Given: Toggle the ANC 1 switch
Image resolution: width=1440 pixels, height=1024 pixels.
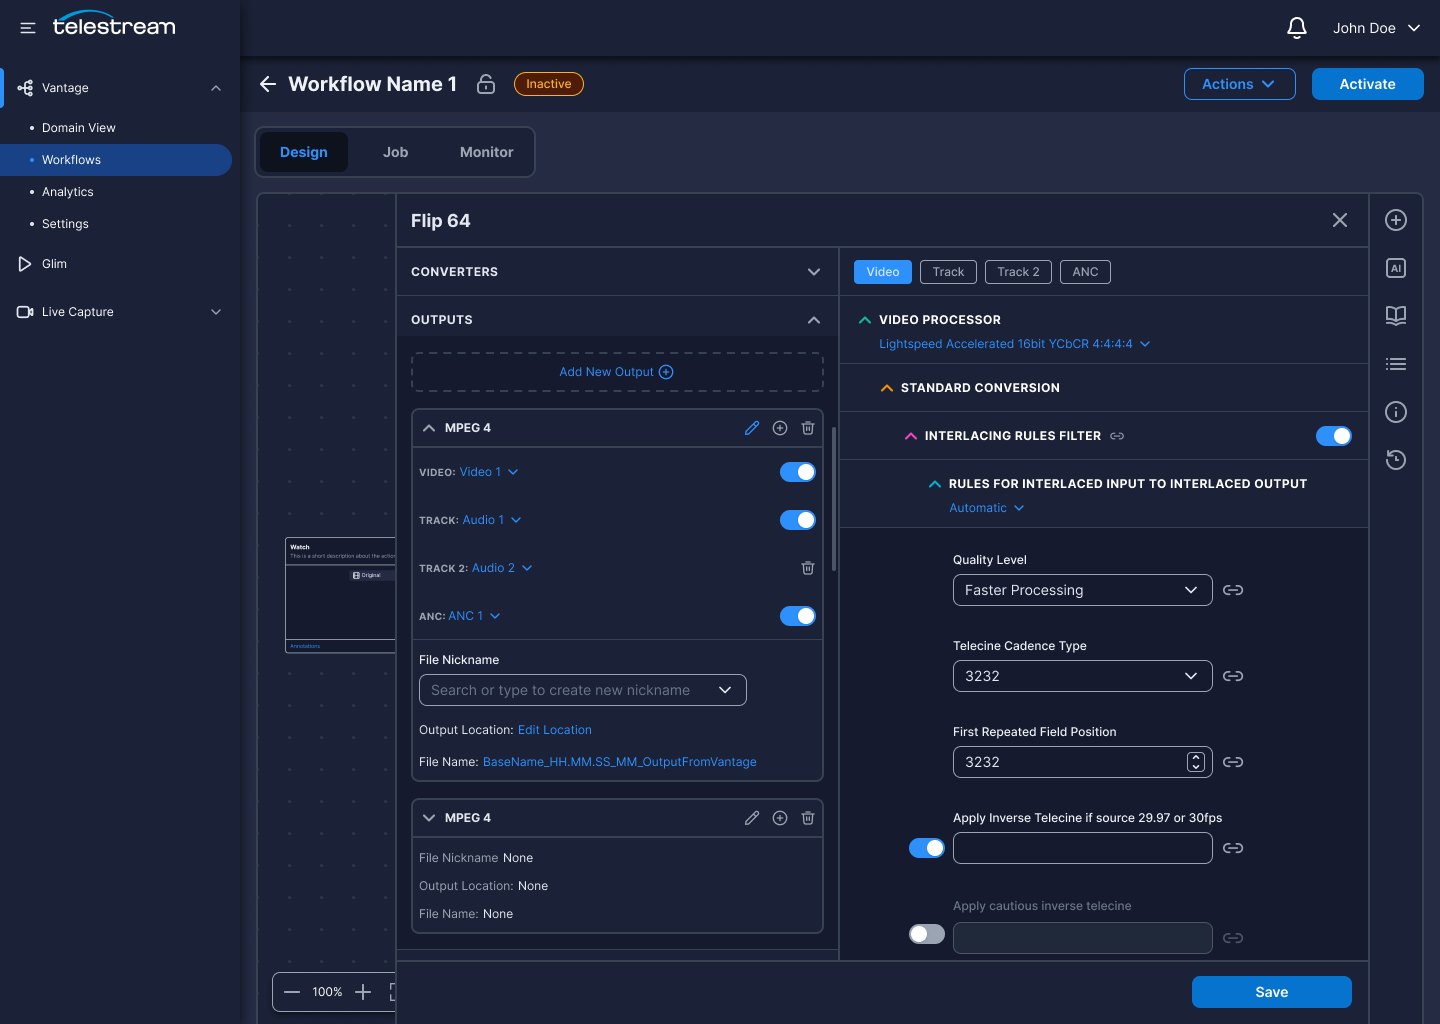Looking at the screenshot, I should pyautogui.click(x=798, y=616).
